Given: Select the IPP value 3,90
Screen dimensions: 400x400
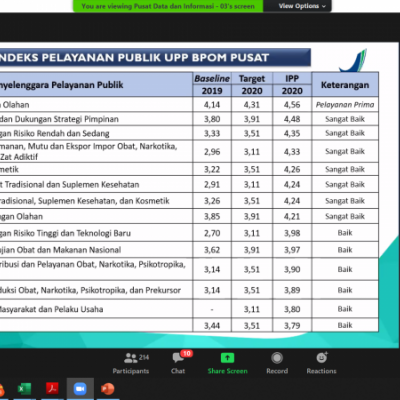Looking at the screenshot, I should (x=292, y=269).
